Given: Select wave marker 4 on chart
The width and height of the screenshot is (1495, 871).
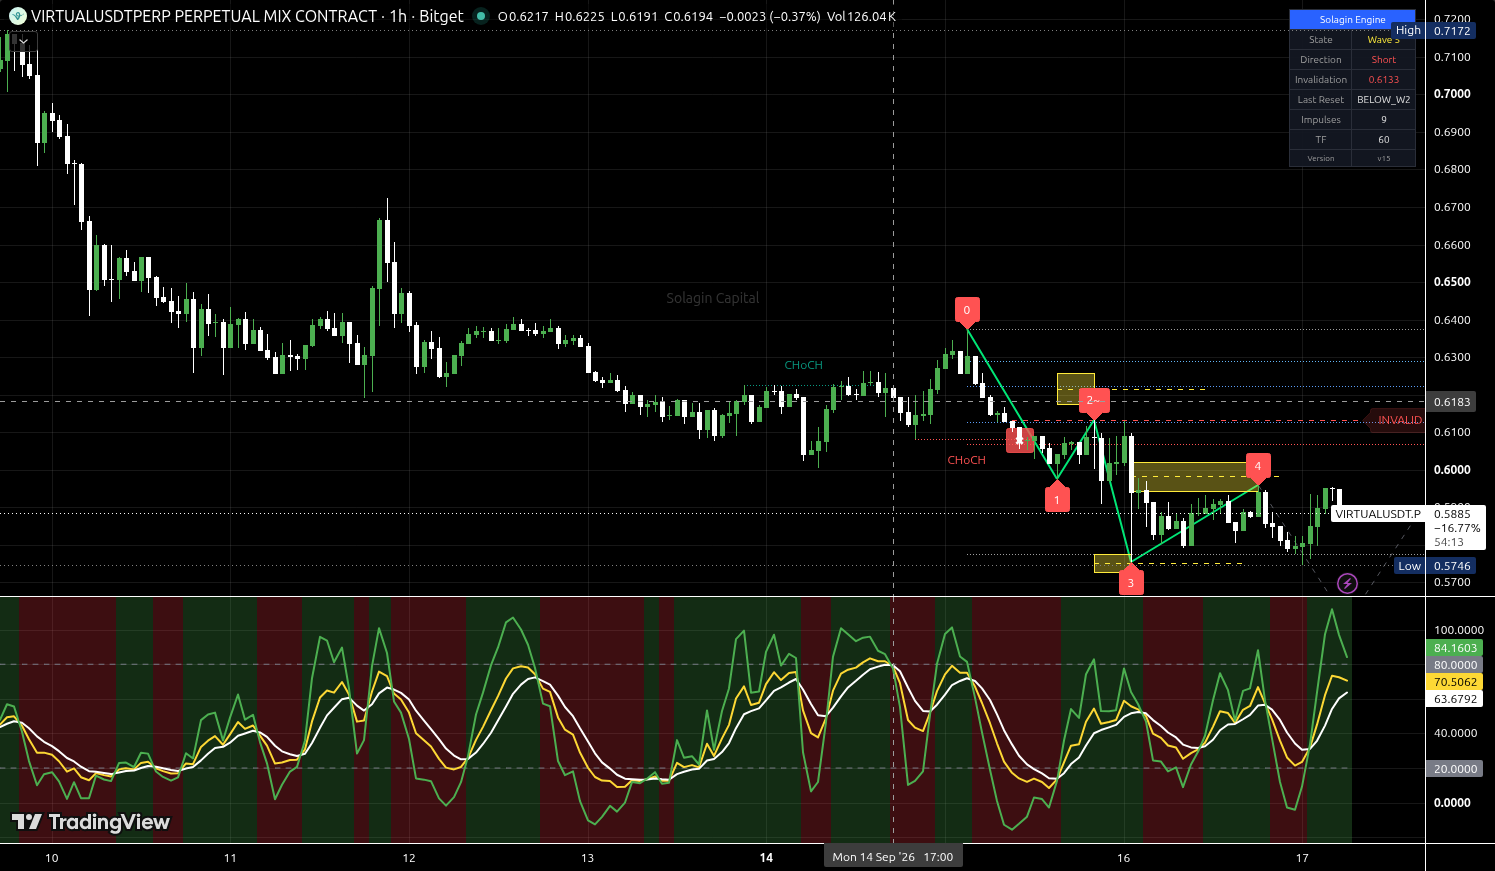Looking at the screenshot, I should (x=1258, y=467).
